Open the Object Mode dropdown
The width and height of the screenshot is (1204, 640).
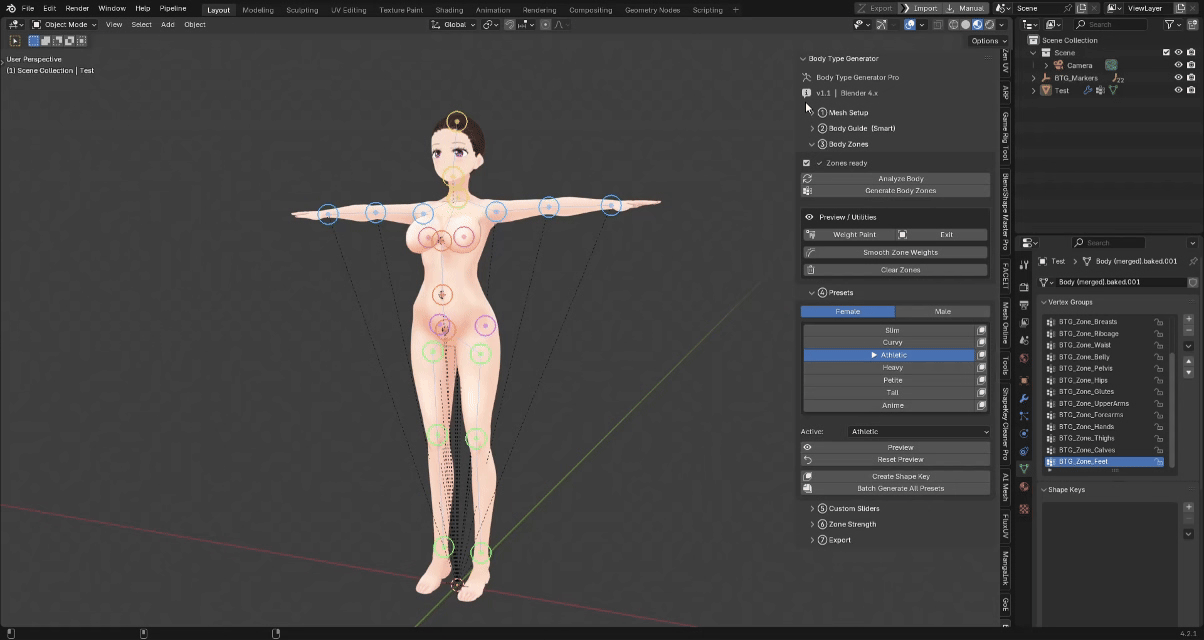(64, 25)
